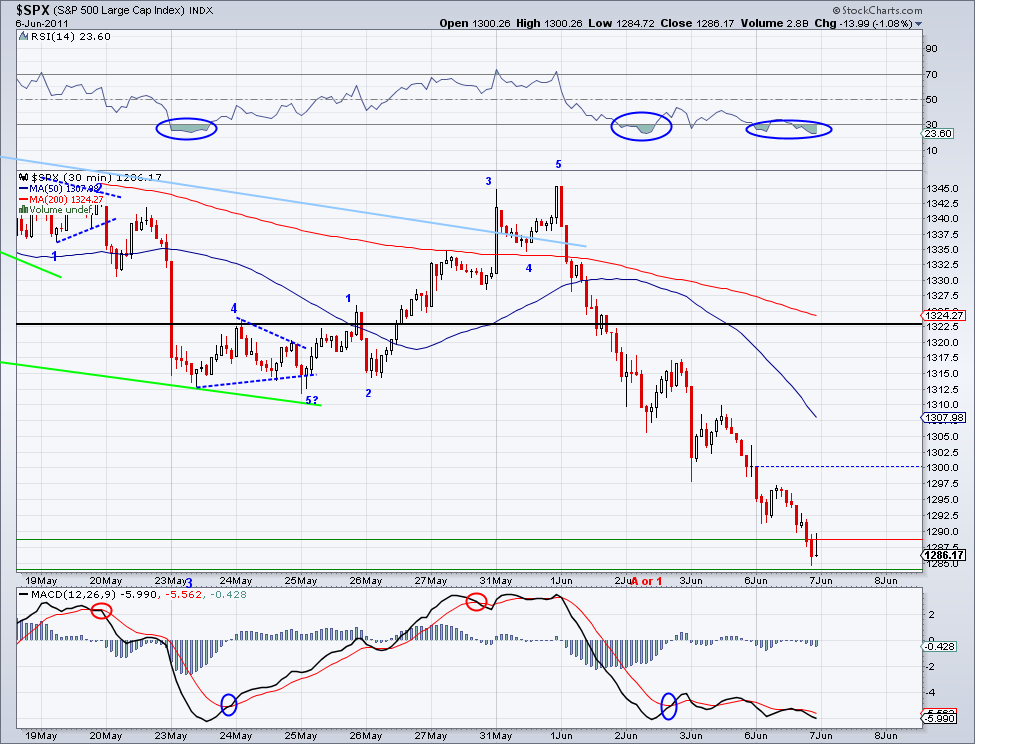Click the 'Open 1300.26' value
This screenshot has width=1025, height=744.
tap(475, 24)
